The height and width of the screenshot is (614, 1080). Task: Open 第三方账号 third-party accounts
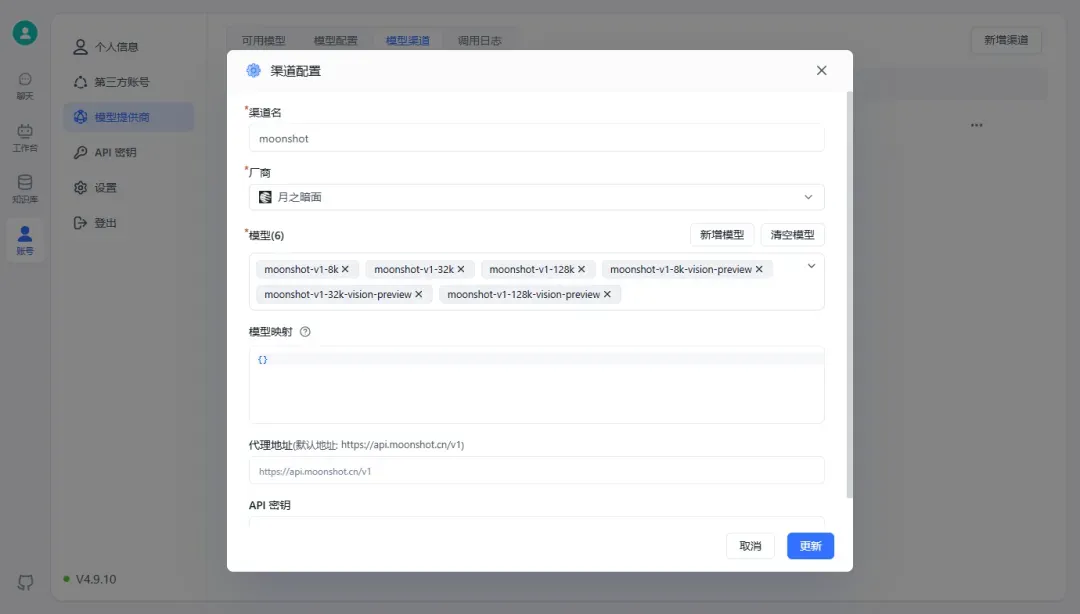coord(128,82)
